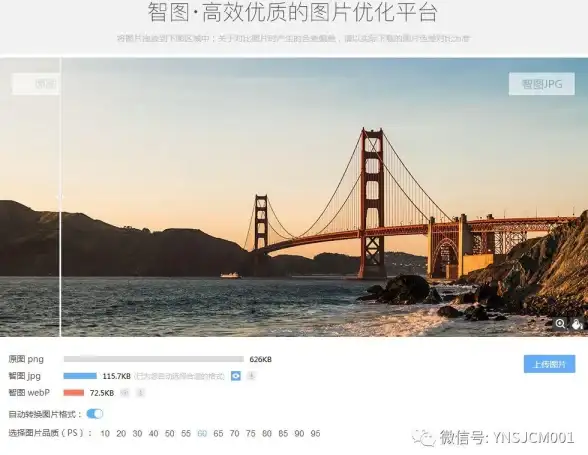Click the zoom magnifier icon on image
This screenshot has height=455, width=588.
click(560, 324)
